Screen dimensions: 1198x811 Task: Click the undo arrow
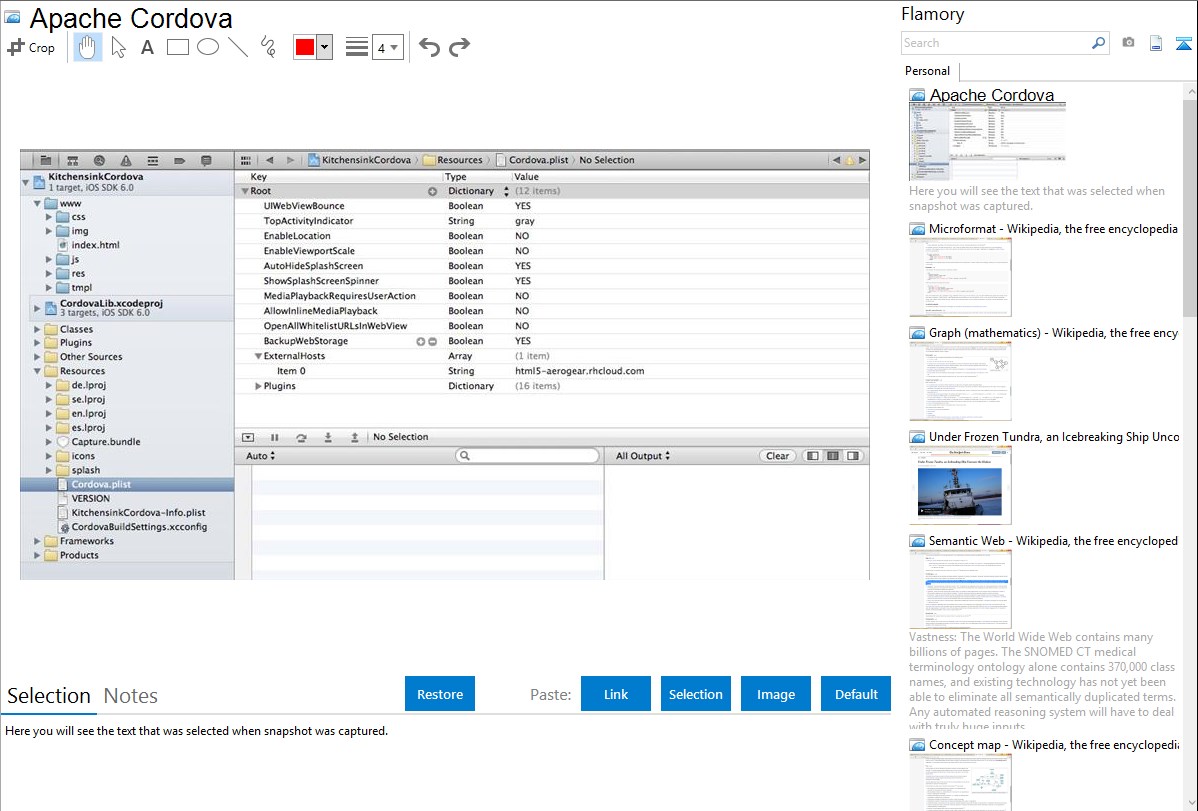click(x=429, y=47)
